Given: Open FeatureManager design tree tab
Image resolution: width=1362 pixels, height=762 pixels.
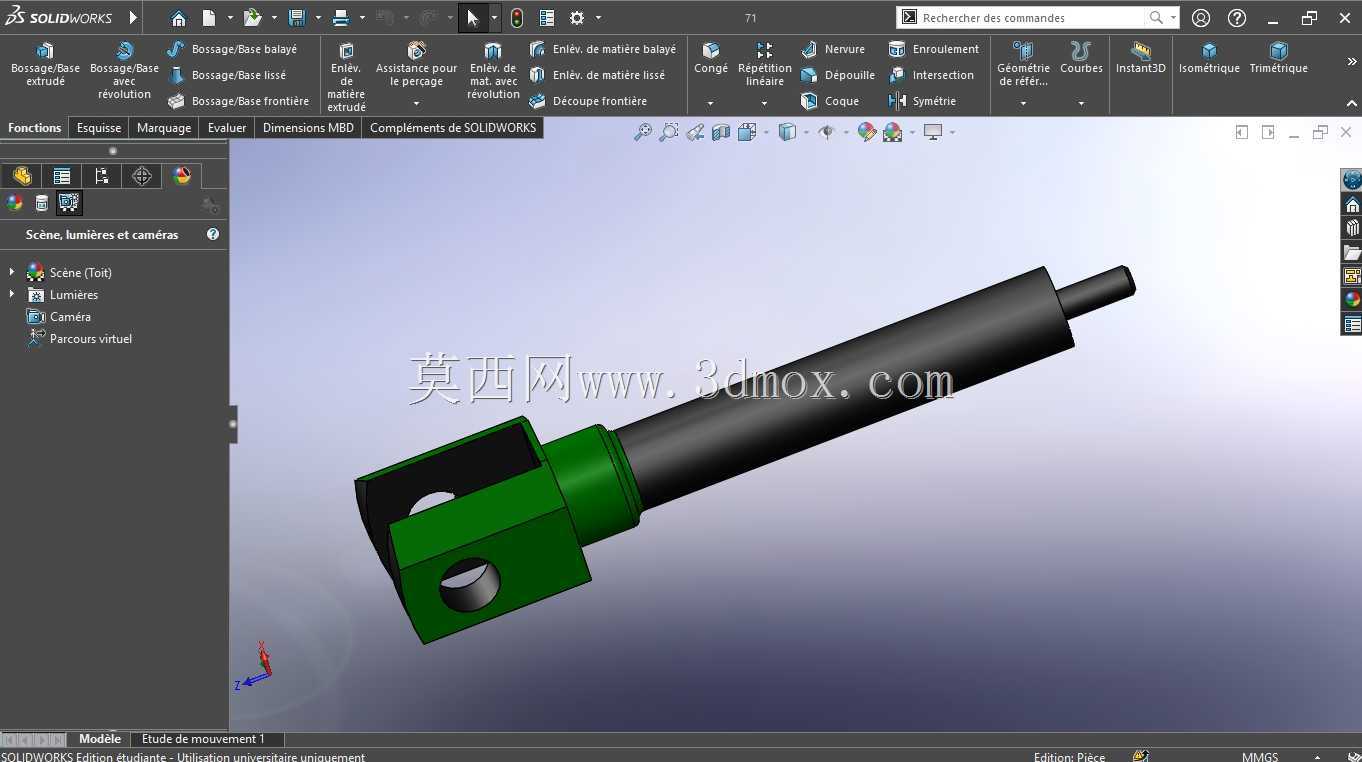Looking at the screenshot, I should [x=22, y=176].
